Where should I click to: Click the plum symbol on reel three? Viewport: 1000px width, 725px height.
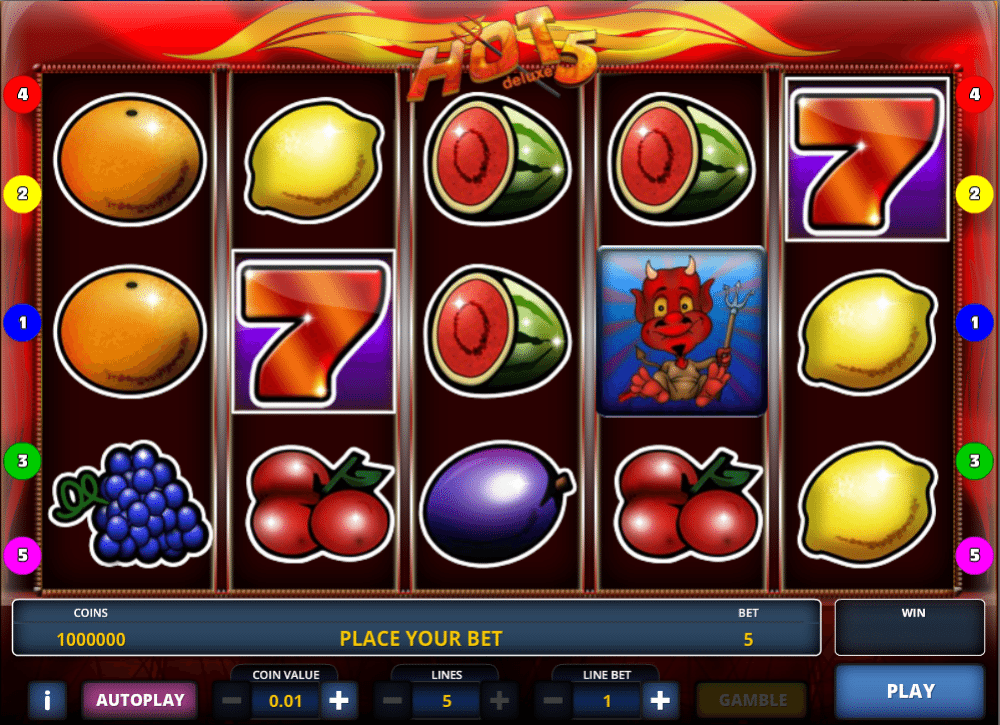click(497, 504)
